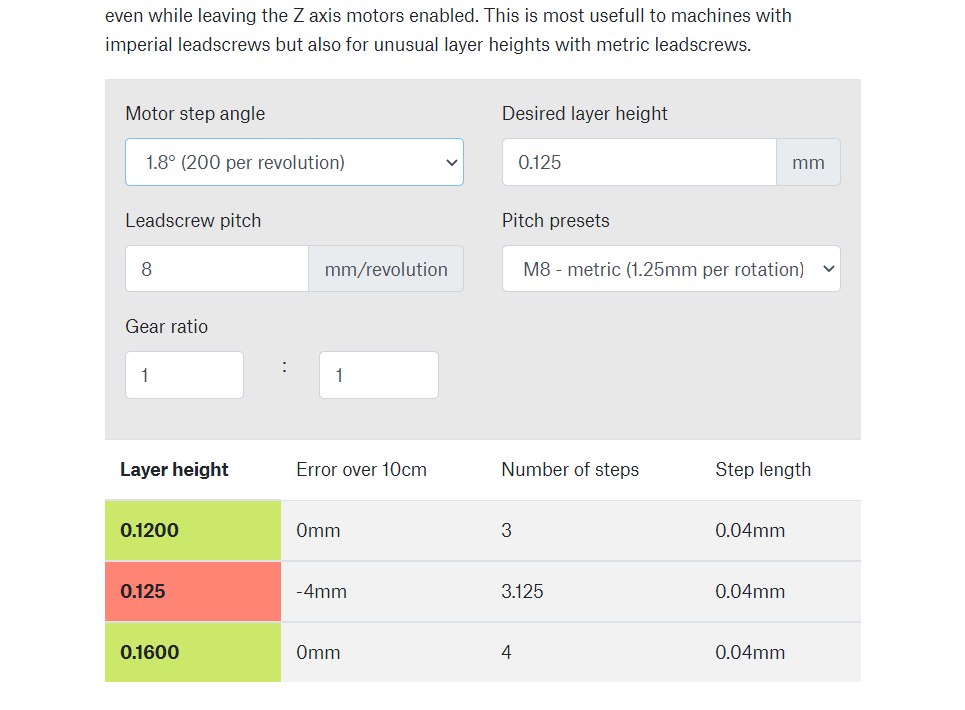Click the Gear ratio label
Viewport: 965px width, 710px height.
(166, 326)
